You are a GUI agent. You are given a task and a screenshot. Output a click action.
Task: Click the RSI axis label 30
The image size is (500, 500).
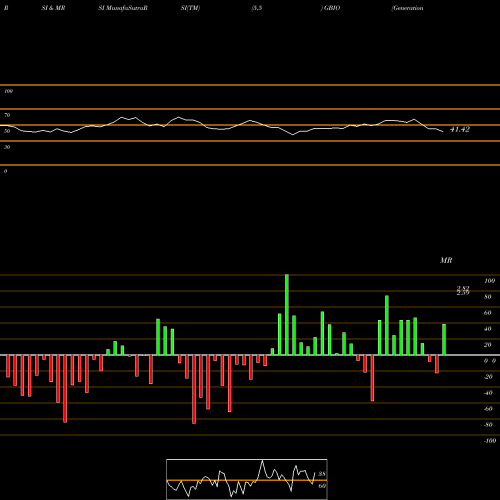(x=7, y=147)
